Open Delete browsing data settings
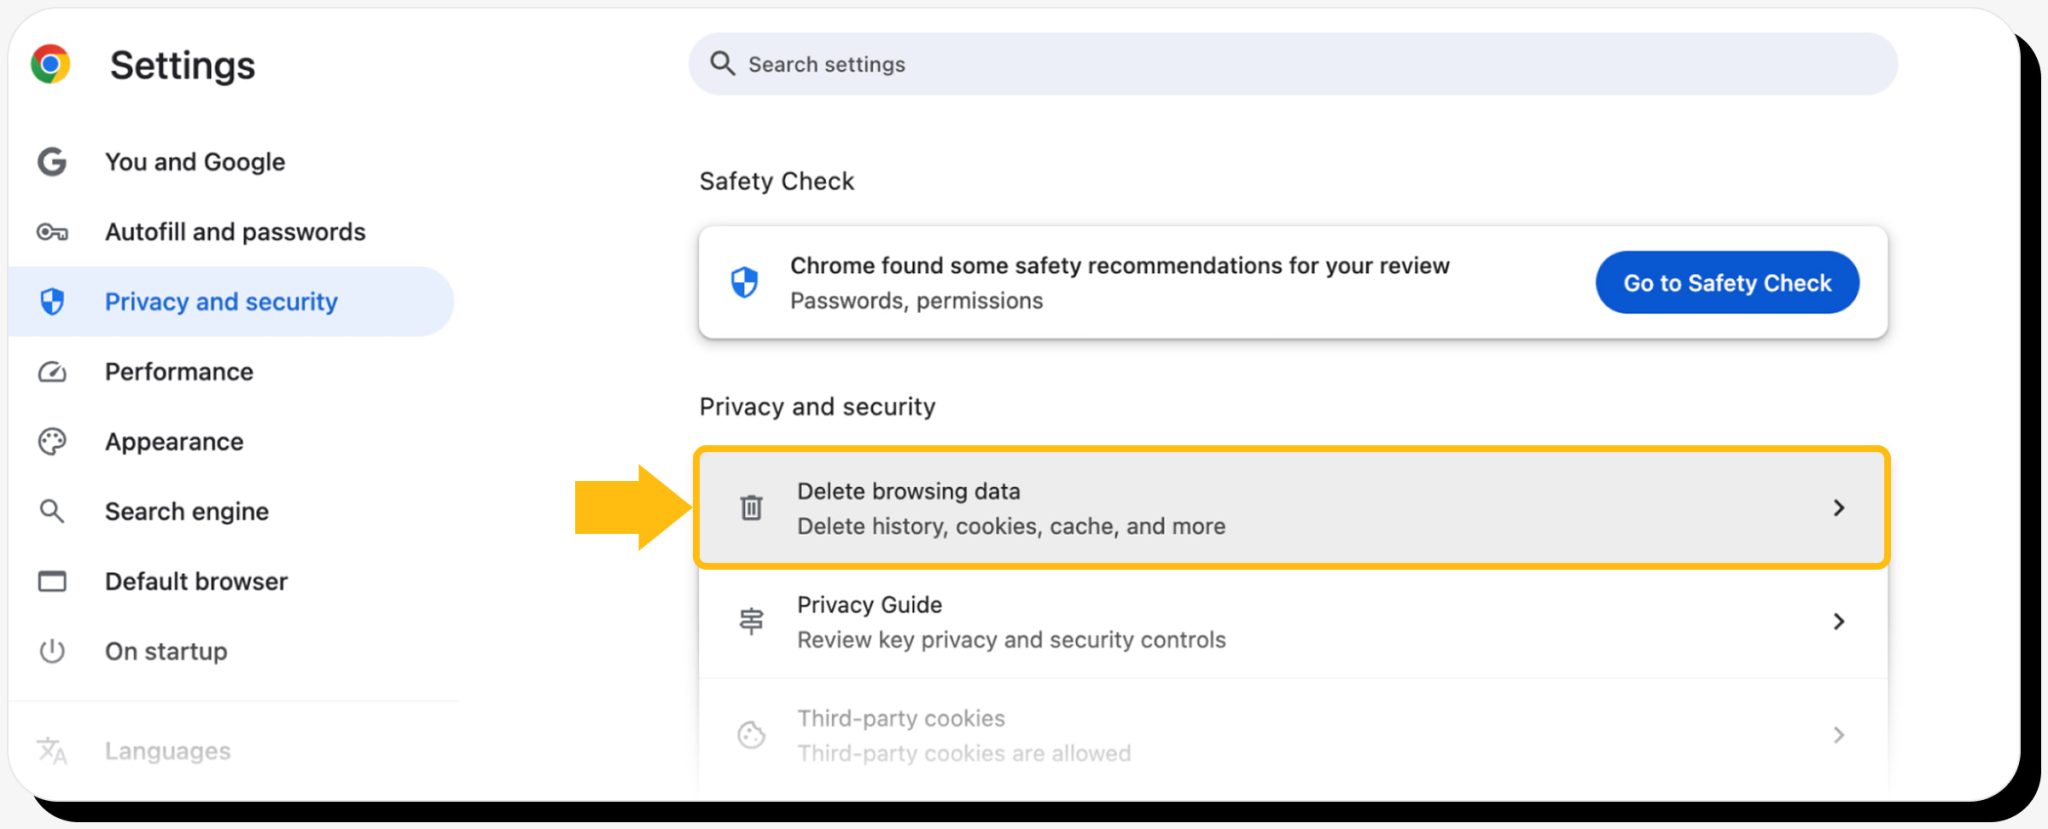The width and height of the screenshot is (2048, 829). [1100, 507]
